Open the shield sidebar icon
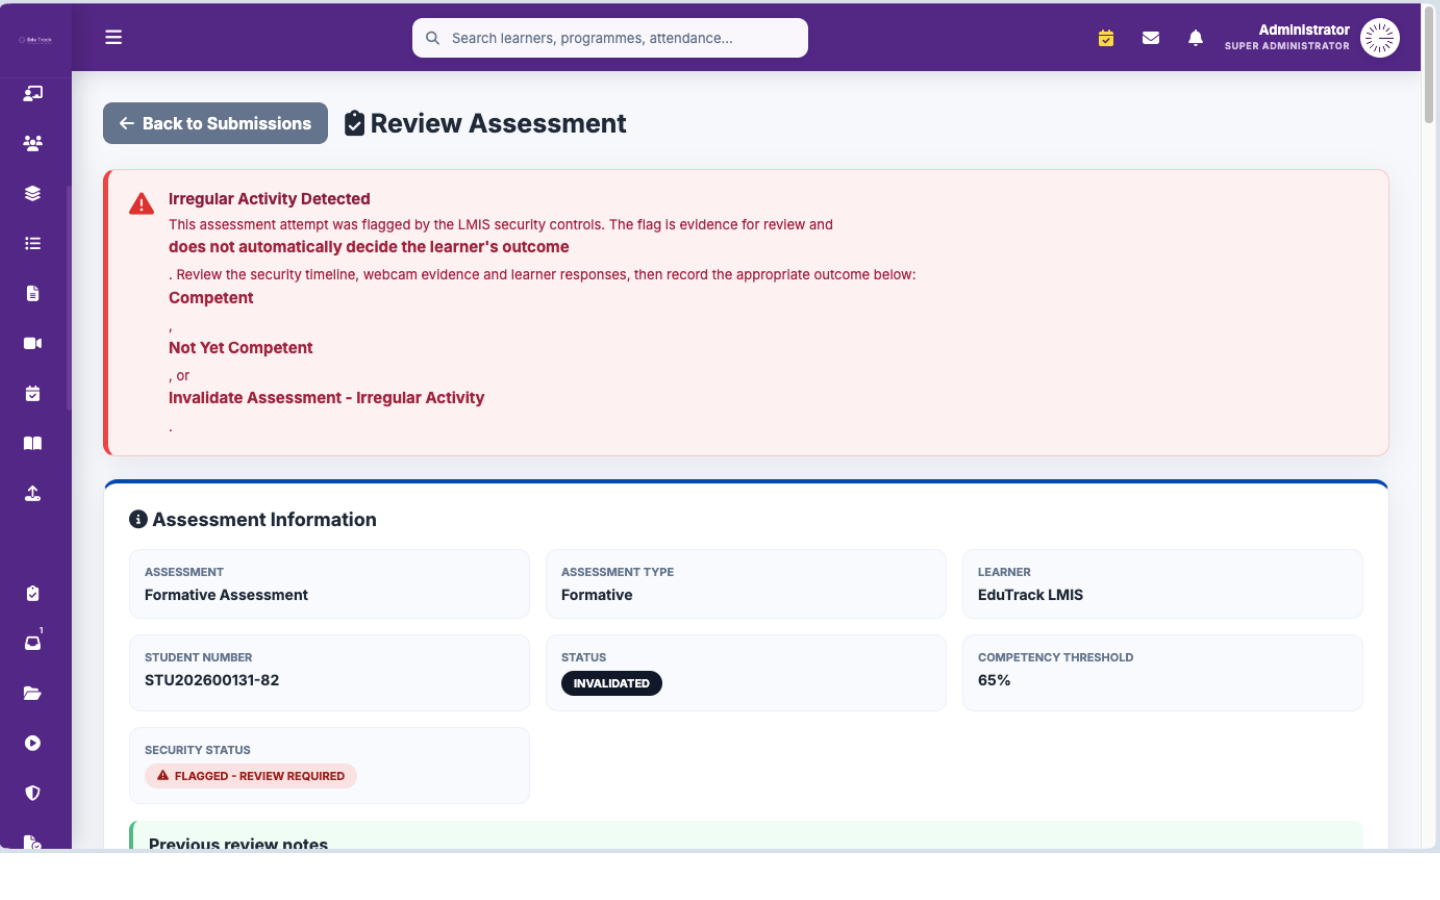This screenshot has width=1440, height=900. [x=33, y=793]
